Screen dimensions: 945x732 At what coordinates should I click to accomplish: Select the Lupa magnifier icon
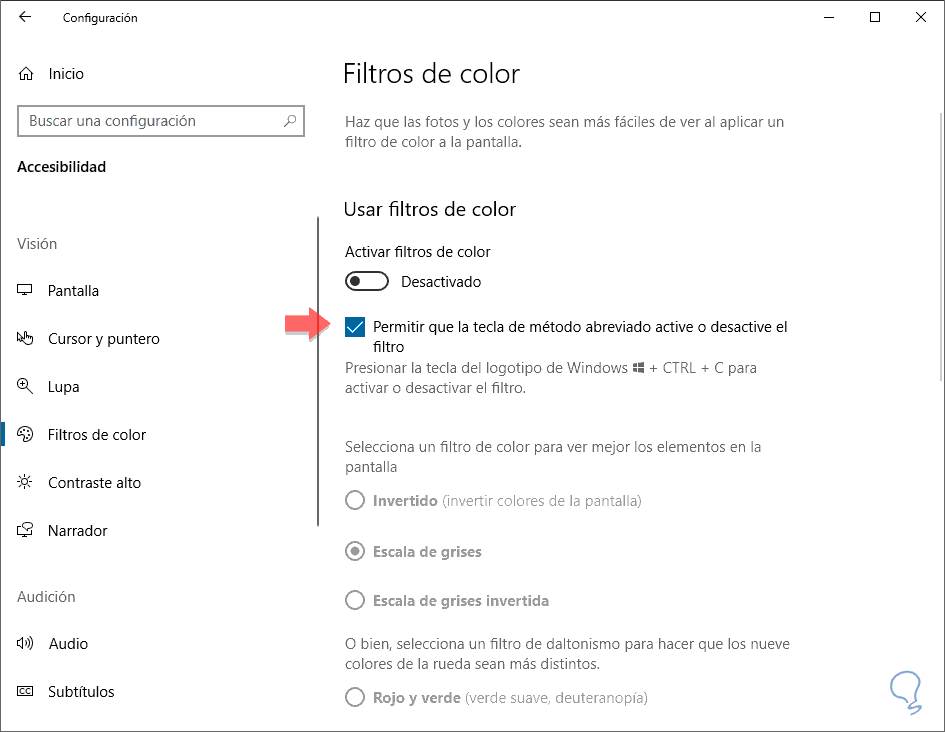click(x=26, y=387)
